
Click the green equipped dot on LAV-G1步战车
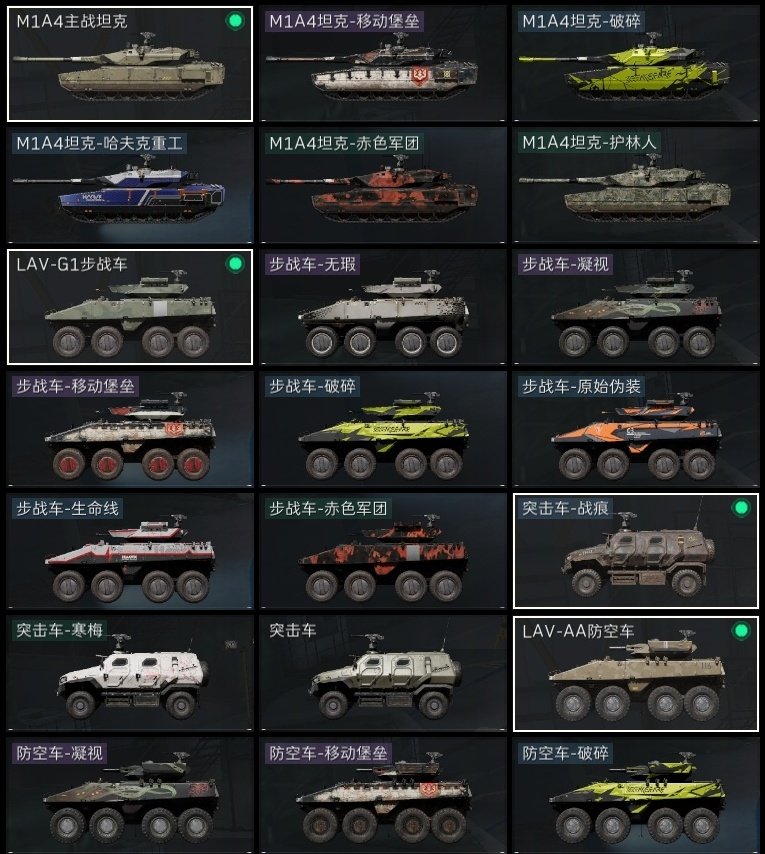click(x=235, y=264)
